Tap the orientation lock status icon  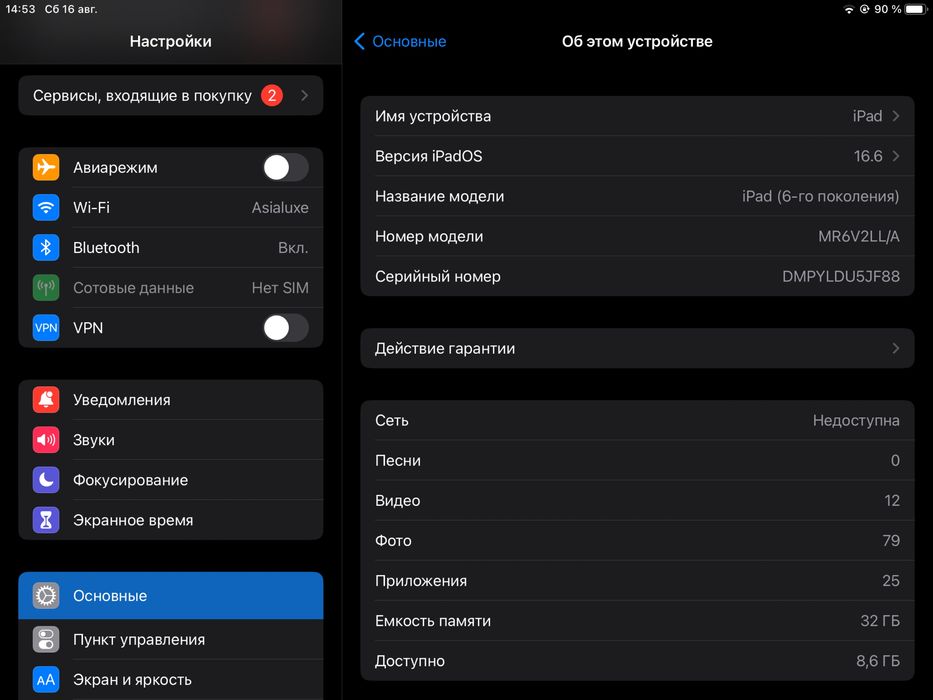pos(865,10)
